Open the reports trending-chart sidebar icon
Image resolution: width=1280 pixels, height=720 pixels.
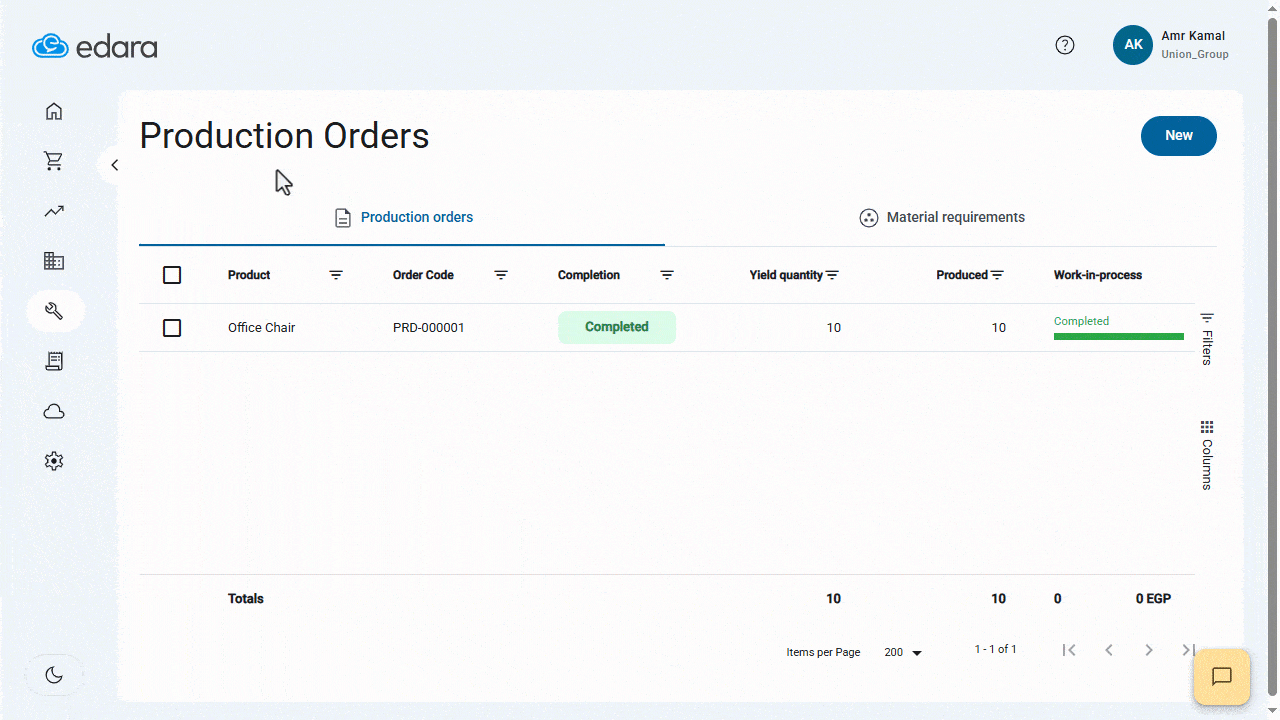(54, 211)
